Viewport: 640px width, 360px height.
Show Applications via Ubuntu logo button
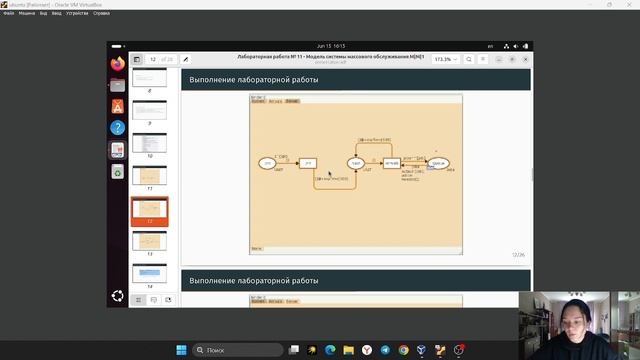(x=118, y=296)
